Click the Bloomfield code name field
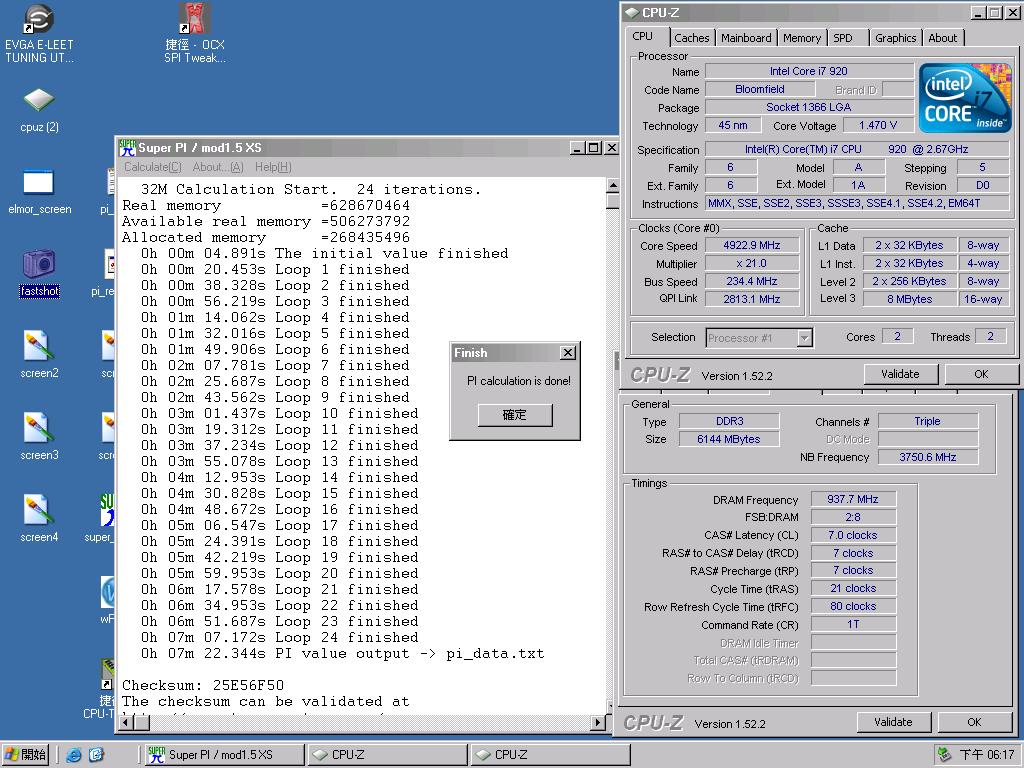Image resolution: width=1024 pixels, height=768 pixels. click(x=760, y=89)
